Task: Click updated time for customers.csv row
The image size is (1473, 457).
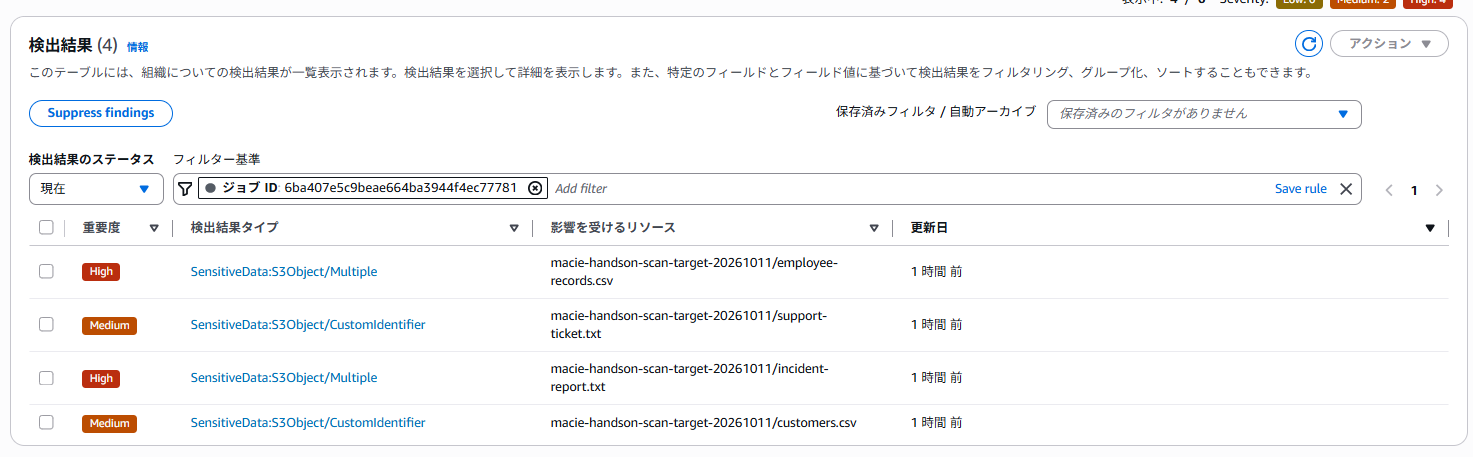Action: 936,422
